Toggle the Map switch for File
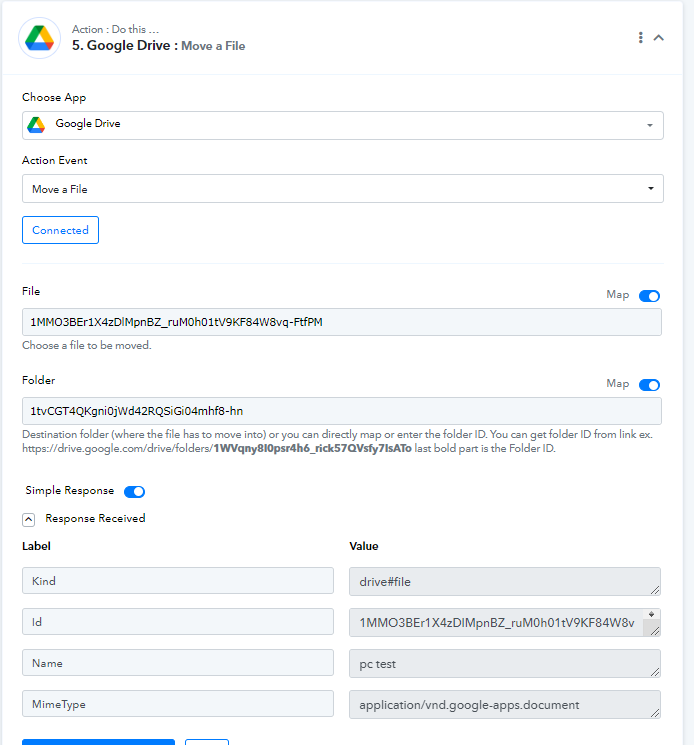This screenshot has height=745, width=694. (650, 296)
